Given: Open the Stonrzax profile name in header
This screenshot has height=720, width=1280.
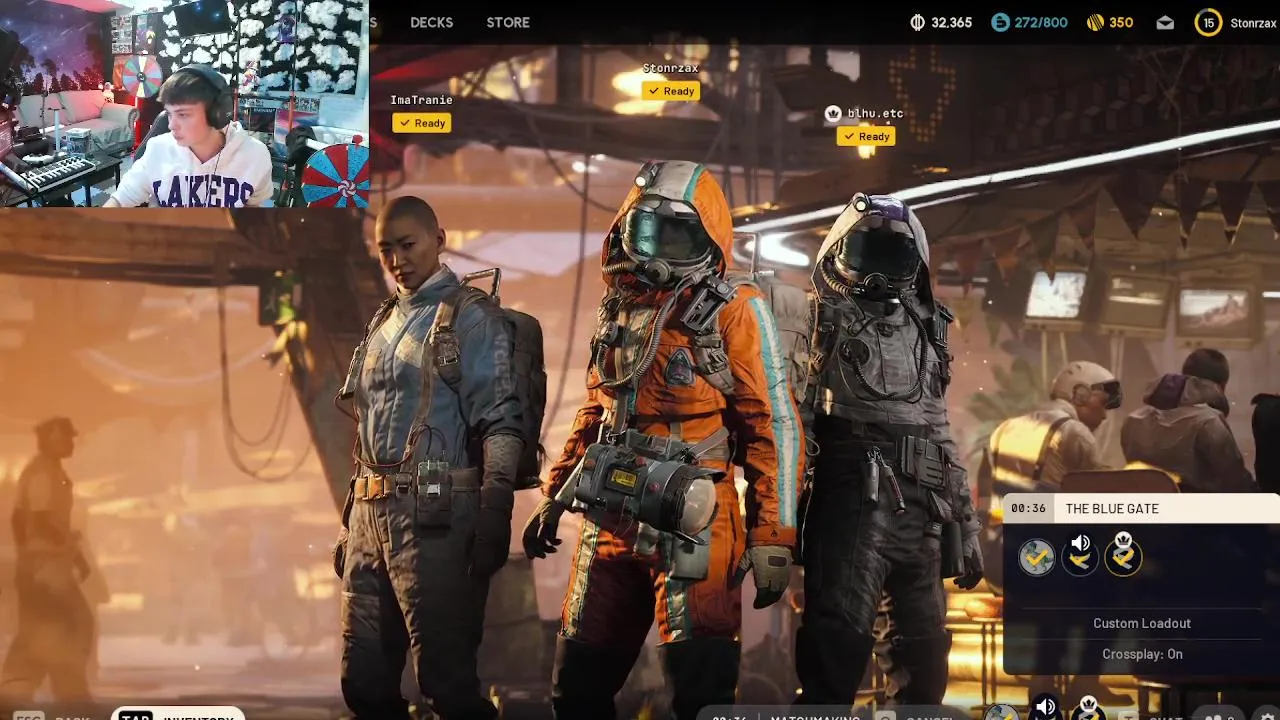Looking at the screenshot, I should point(1253,22).
